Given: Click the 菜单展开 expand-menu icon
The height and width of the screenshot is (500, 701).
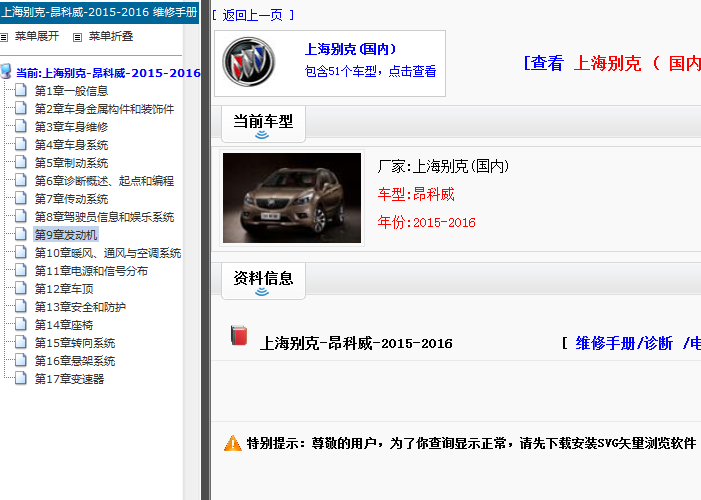Looking at the screenshot, I should (x=4, y=38).
